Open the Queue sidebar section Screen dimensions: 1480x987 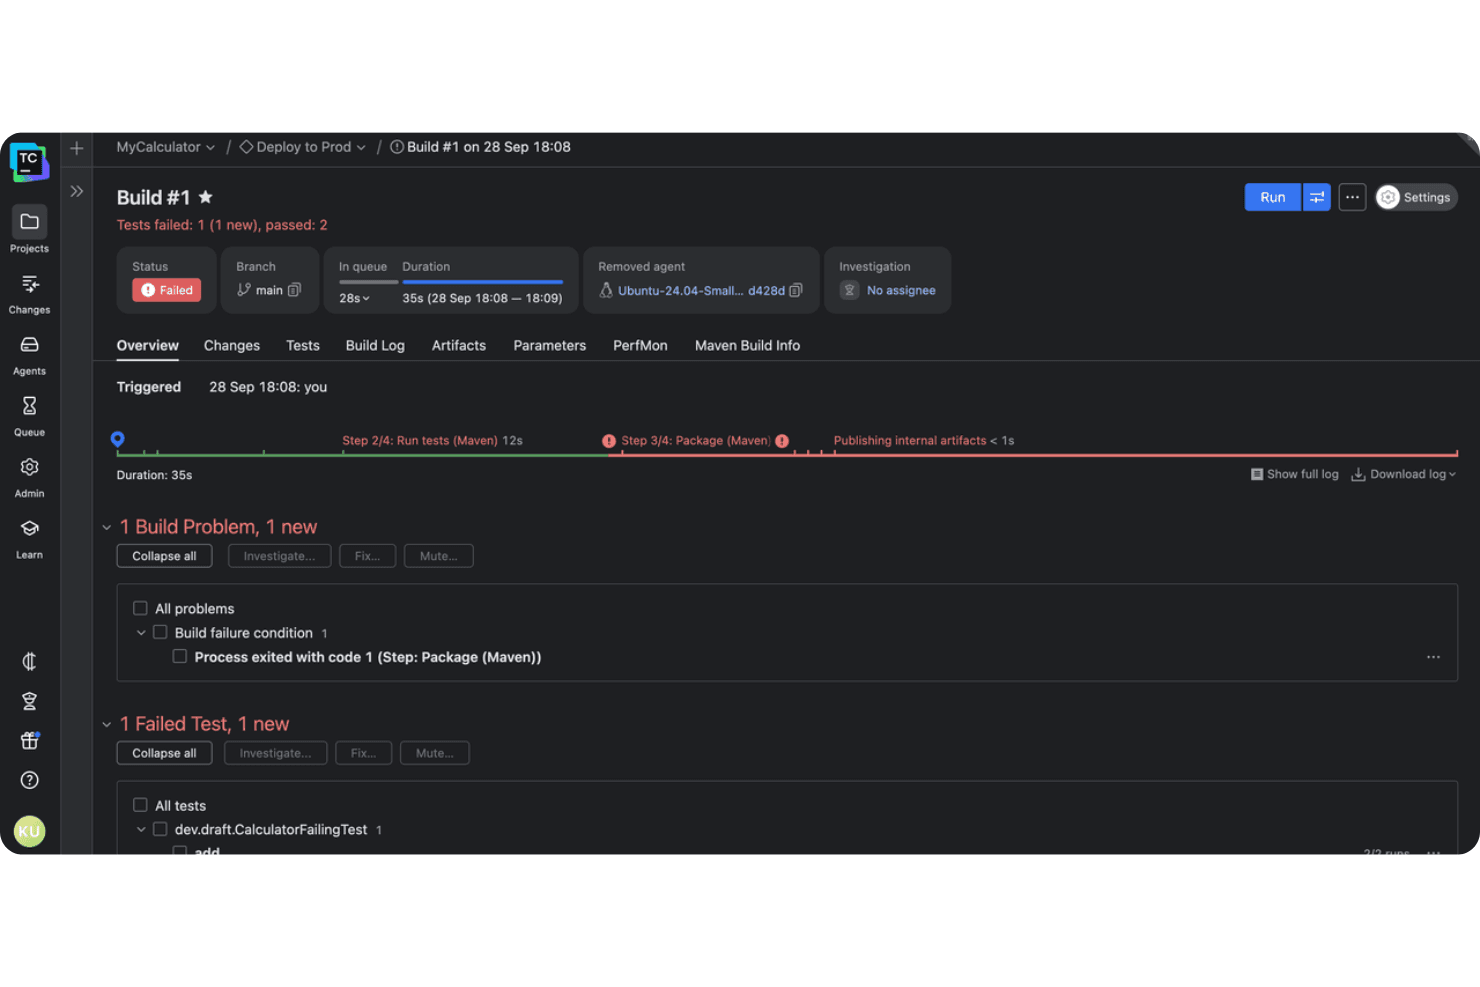tap(29, 415)
